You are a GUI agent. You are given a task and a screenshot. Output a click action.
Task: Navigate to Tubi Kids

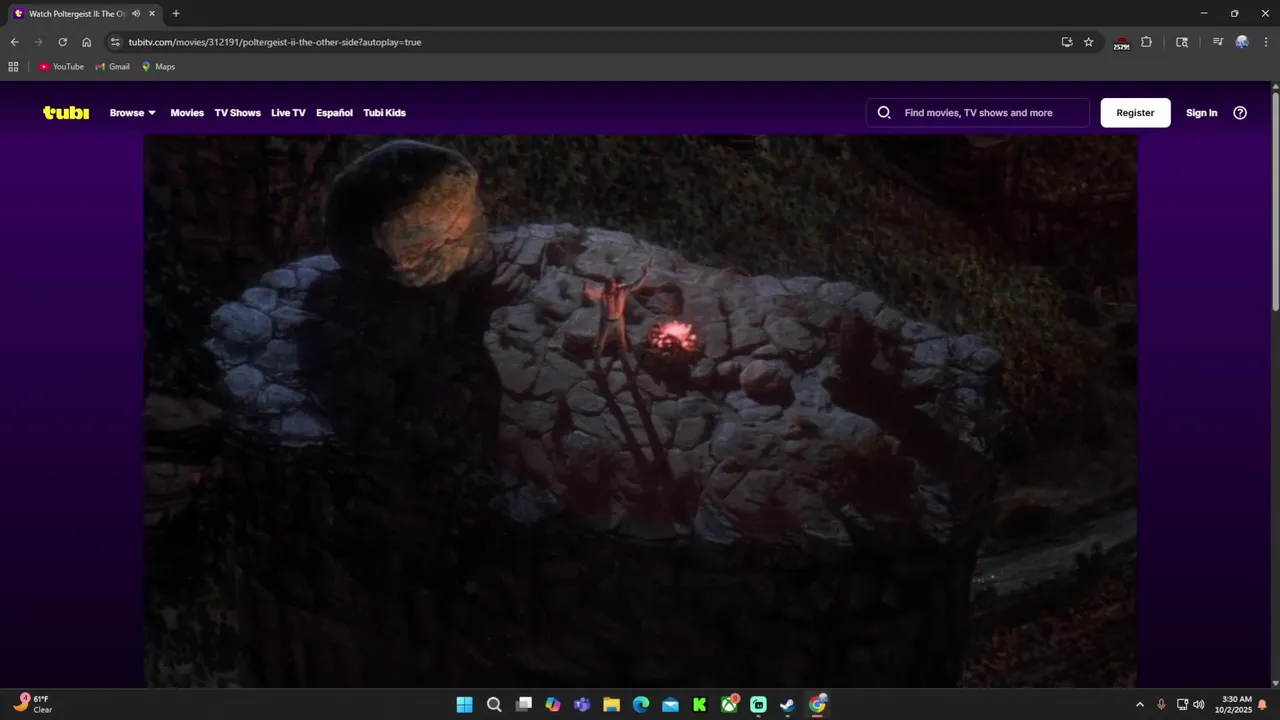click(x=384, y=113)
